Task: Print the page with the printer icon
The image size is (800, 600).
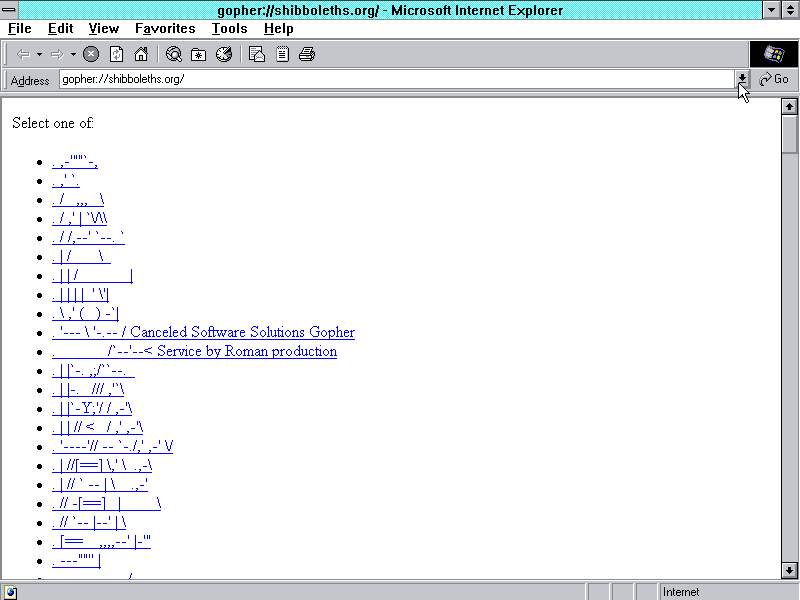Action: (307, 54)
